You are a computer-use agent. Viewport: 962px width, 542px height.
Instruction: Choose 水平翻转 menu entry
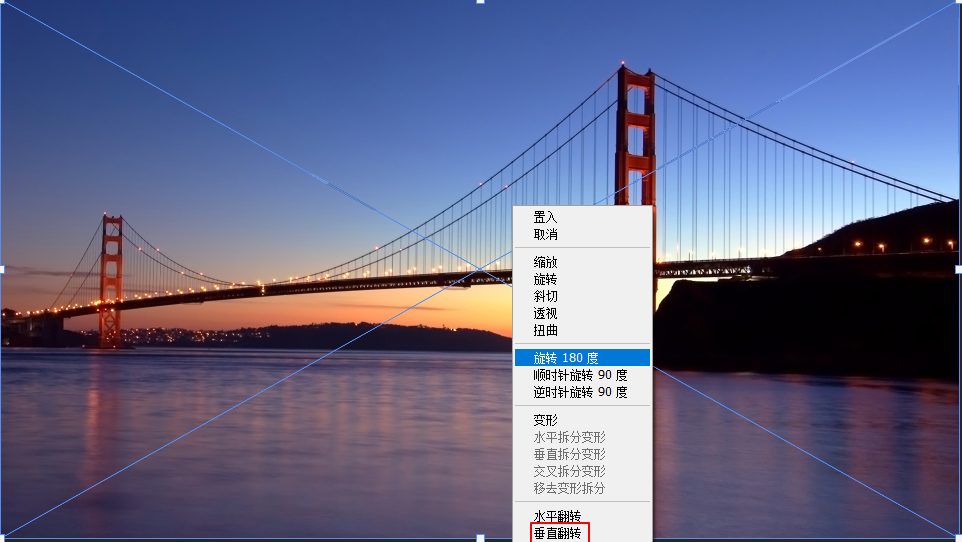click(582, 516)
